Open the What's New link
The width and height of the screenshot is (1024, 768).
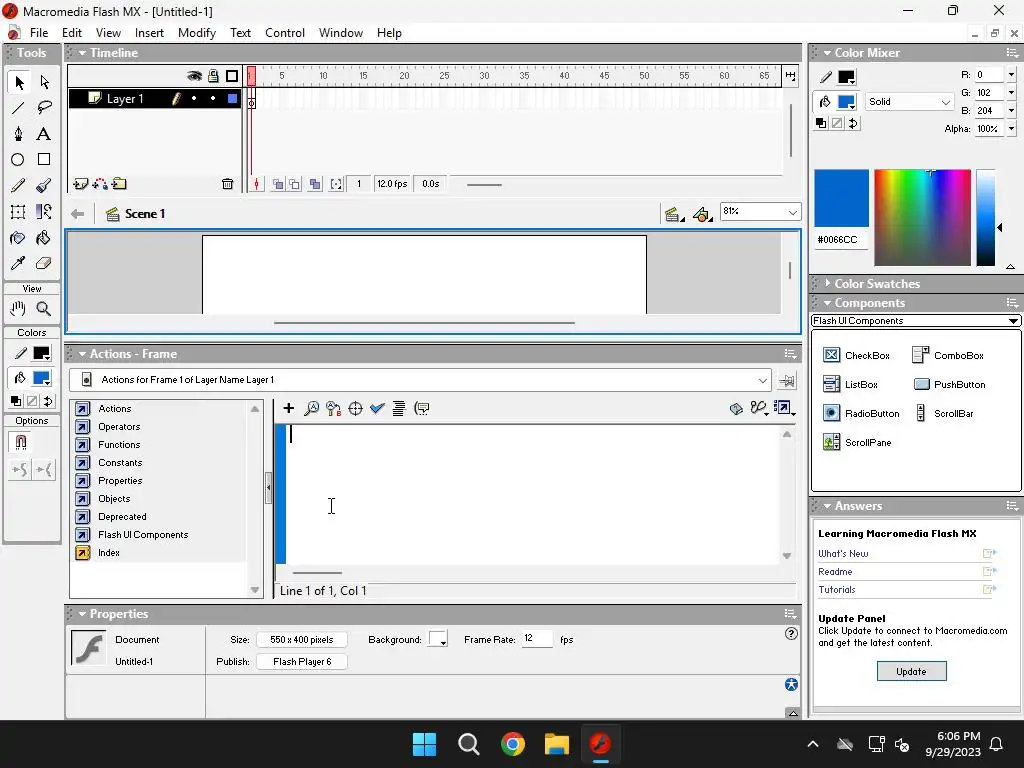point(843,554)
